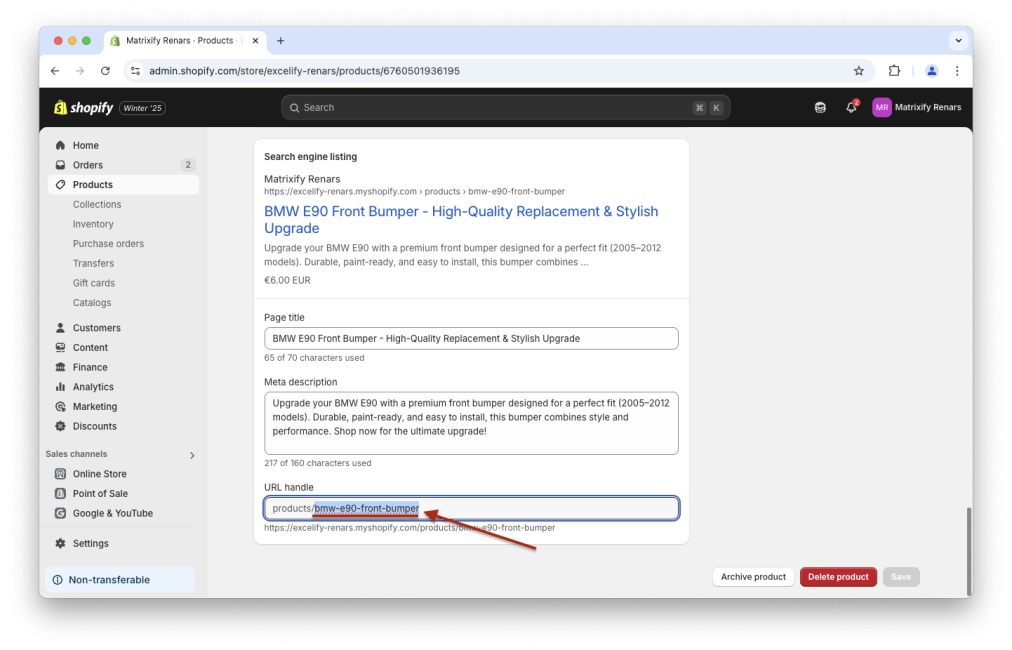1012x650 pixels.
Task: Open the browser search tabs dropdown
Action: [959, 41]
